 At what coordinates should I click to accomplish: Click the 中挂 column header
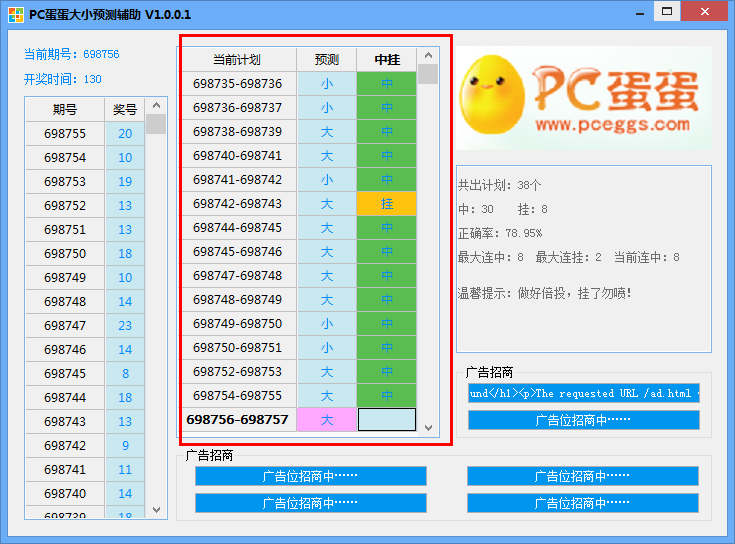[387, 60]
